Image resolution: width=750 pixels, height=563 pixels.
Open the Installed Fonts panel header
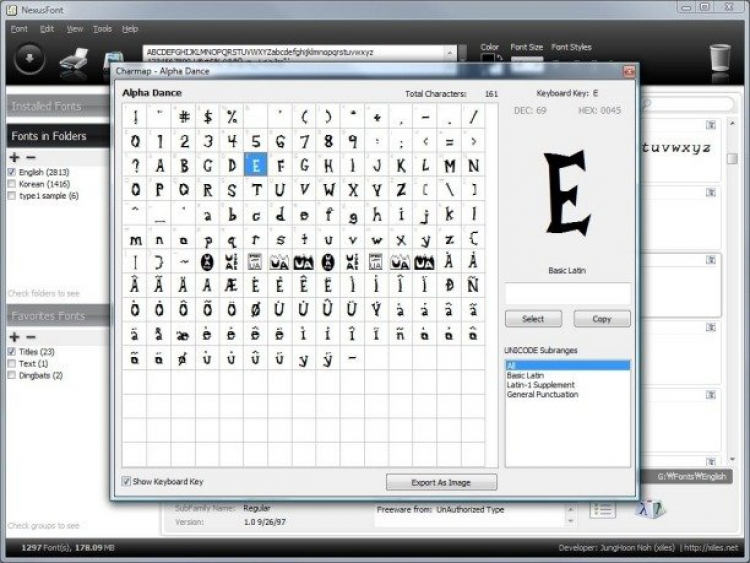tap(57, 106)
